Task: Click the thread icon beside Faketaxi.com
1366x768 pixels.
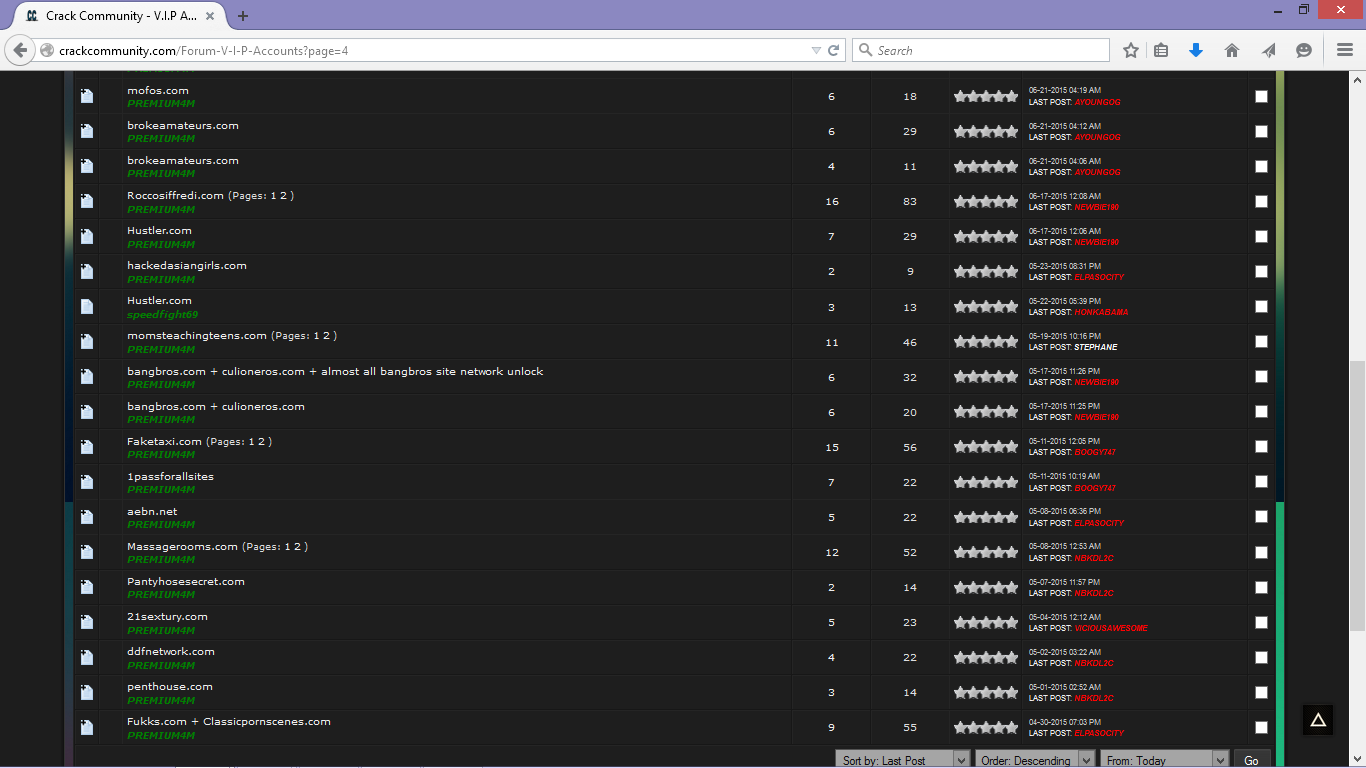Action: (x=87, y=447)
